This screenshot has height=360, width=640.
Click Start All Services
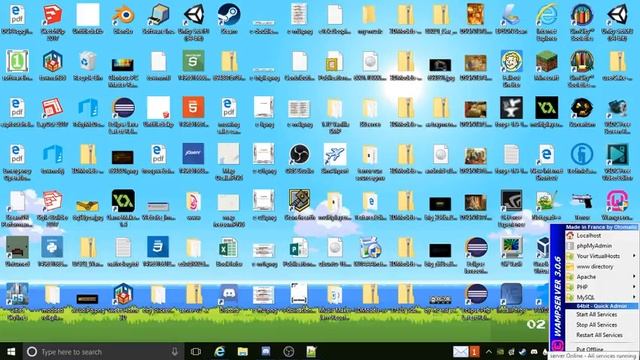[596, 314]
